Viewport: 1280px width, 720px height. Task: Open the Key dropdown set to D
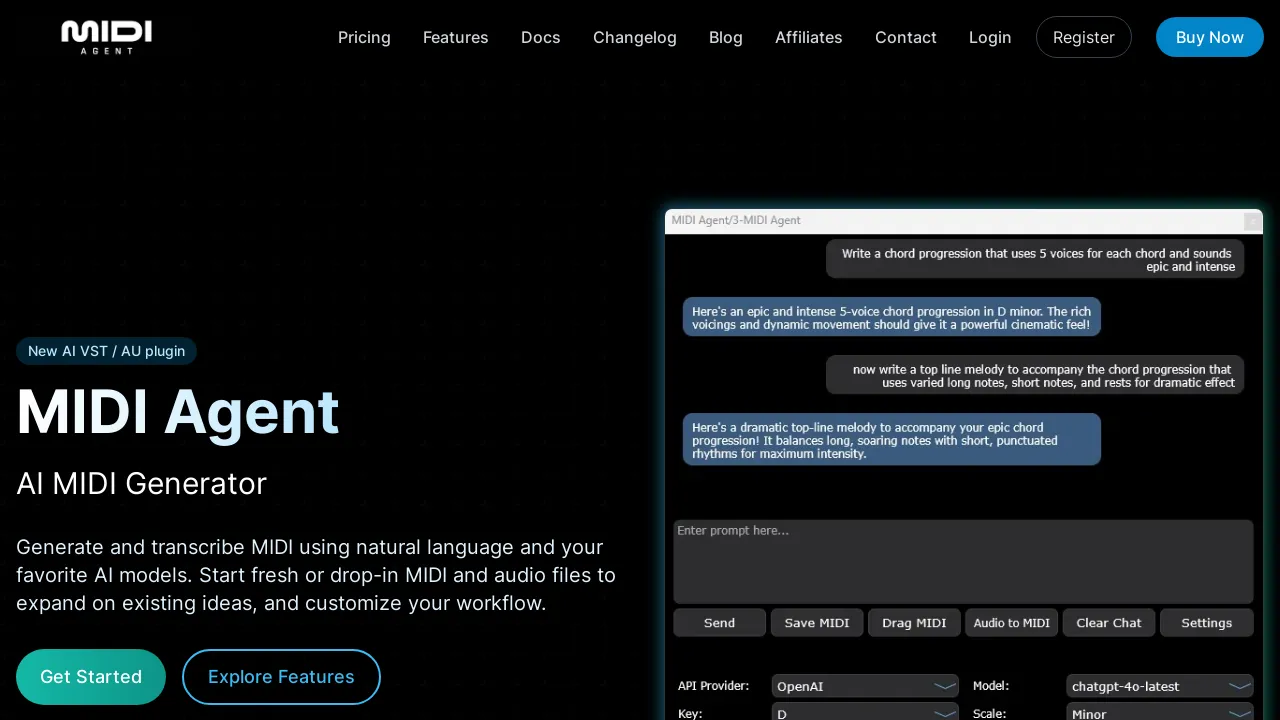point(865,713)
